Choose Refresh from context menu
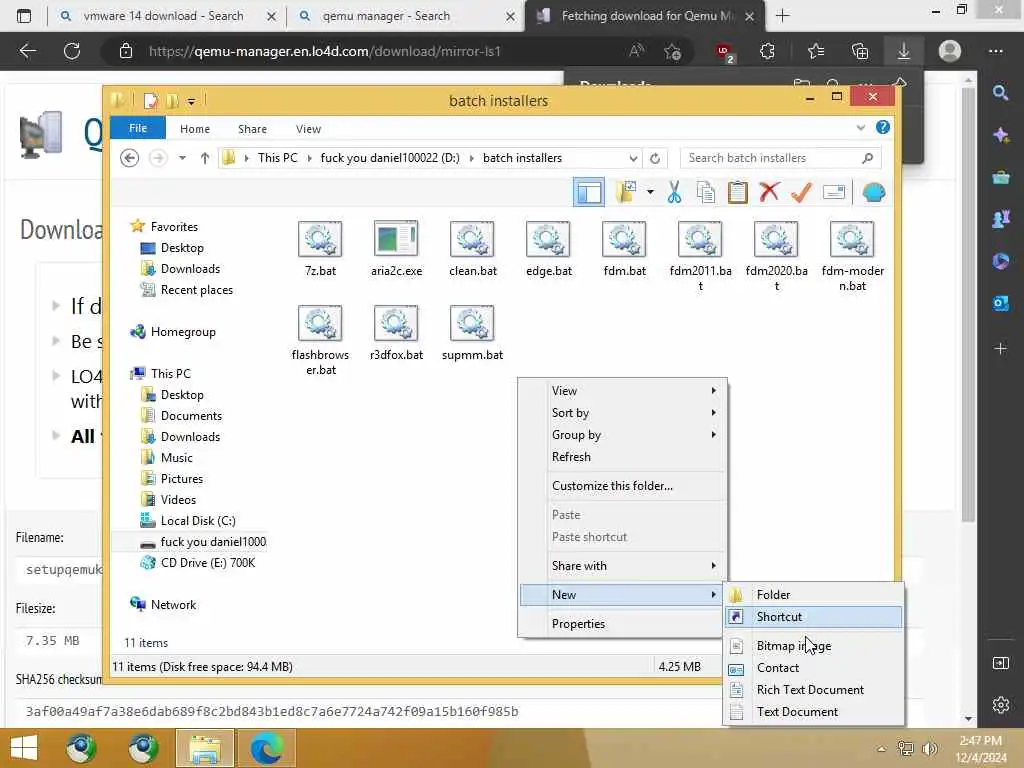Screen dimensions: 1024x768 [623, 457]
